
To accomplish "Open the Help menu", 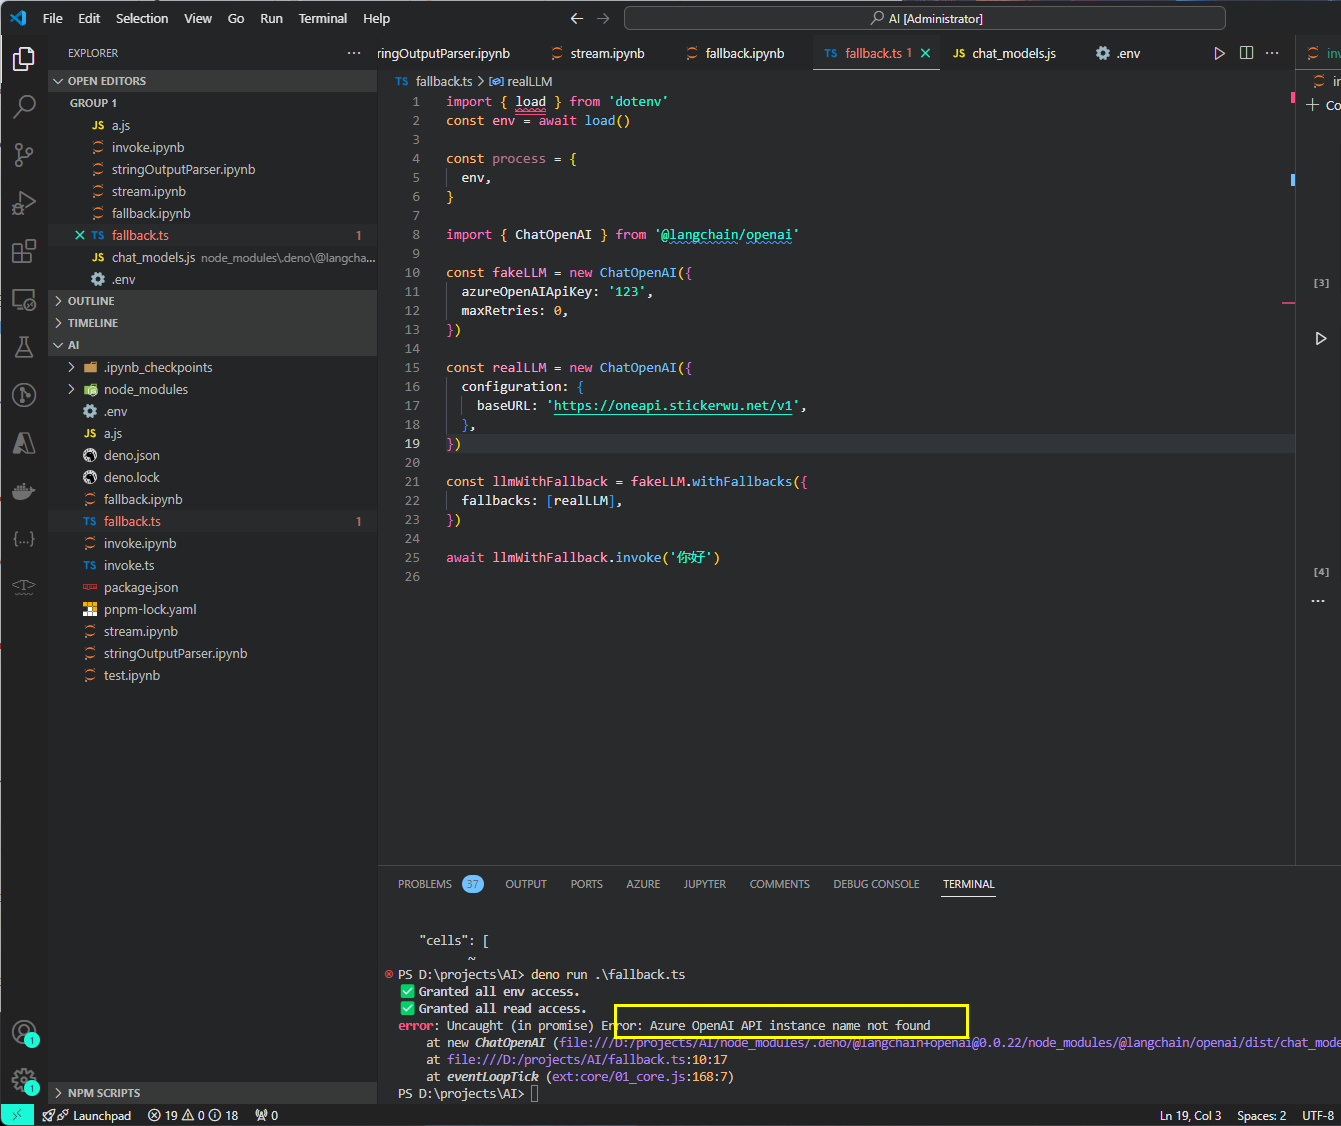I will (x=377, y=18).
